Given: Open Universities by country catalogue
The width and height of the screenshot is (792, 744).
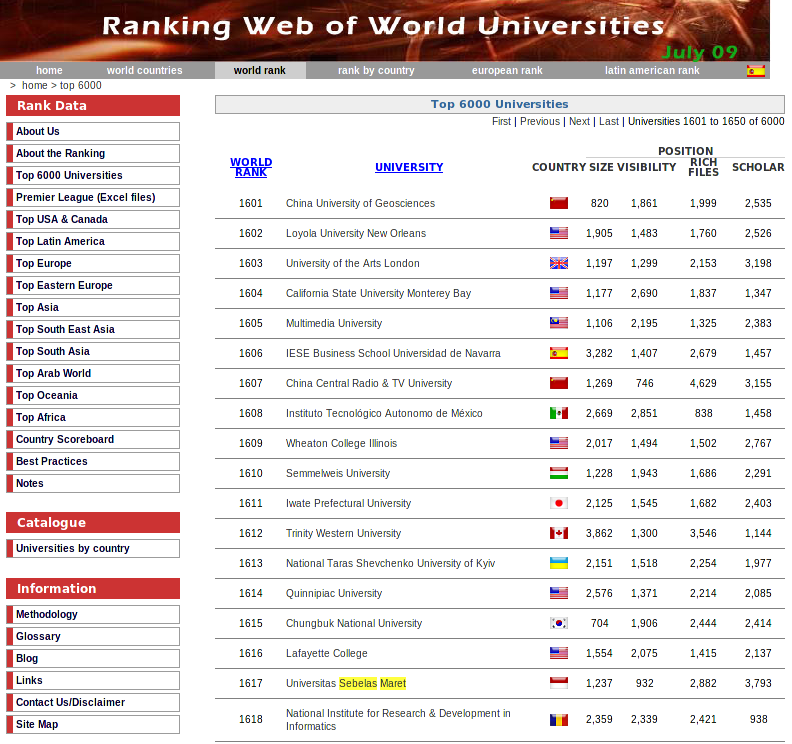Looking at the screenshot, I should click(x=93, y=549).
